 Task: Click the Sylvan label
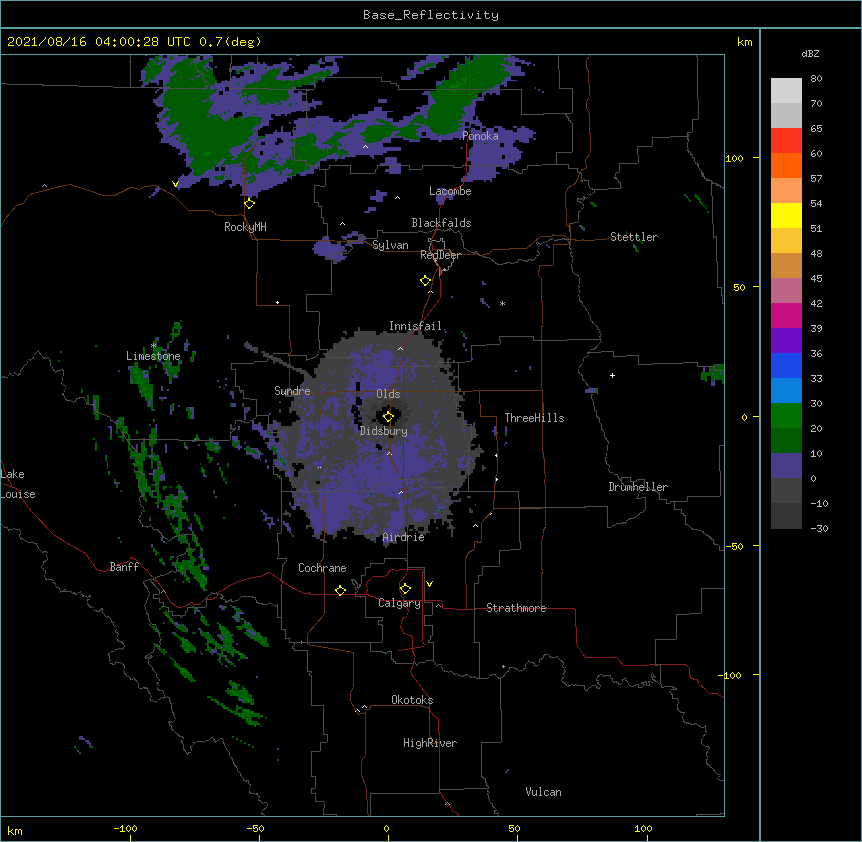390,245
